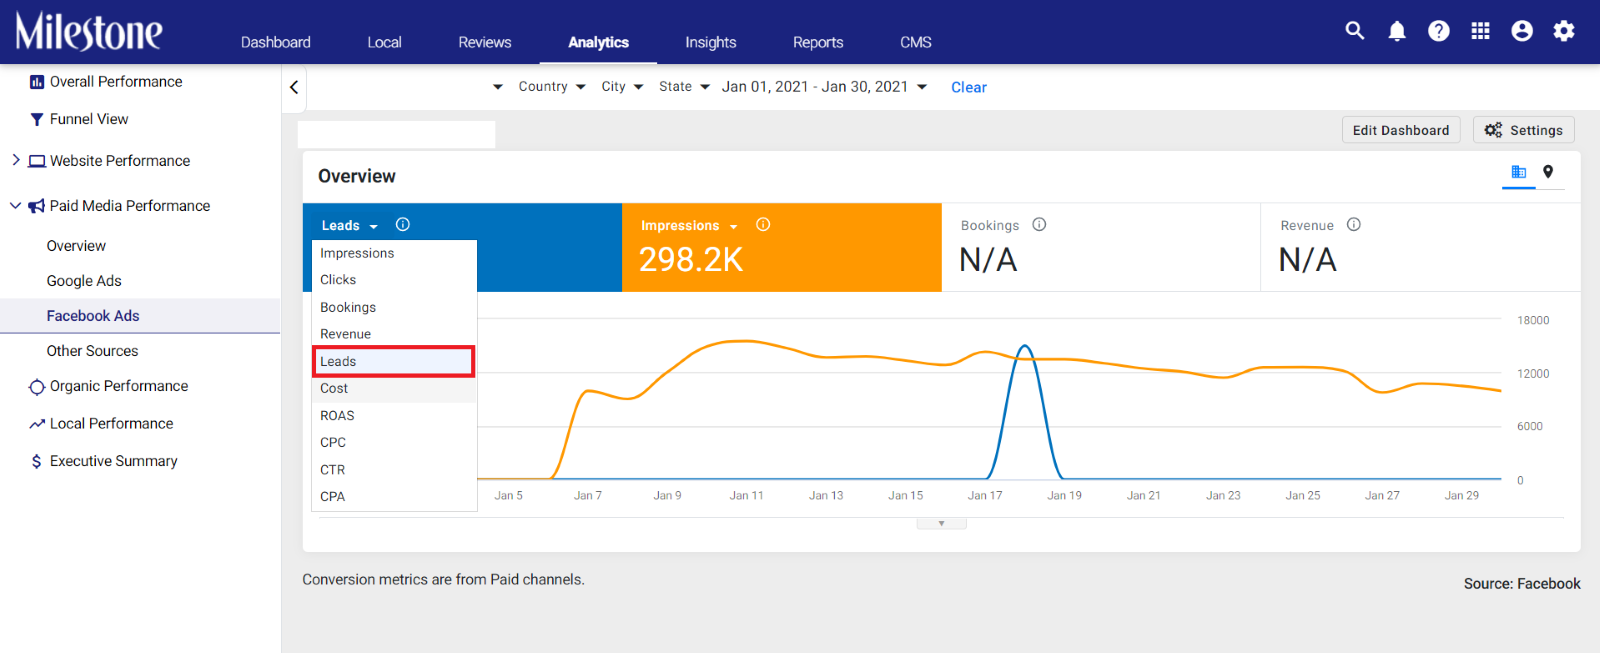1600x653 pixels.
Task: Switch to the Insights tab
Action: [x=711, y=42]
